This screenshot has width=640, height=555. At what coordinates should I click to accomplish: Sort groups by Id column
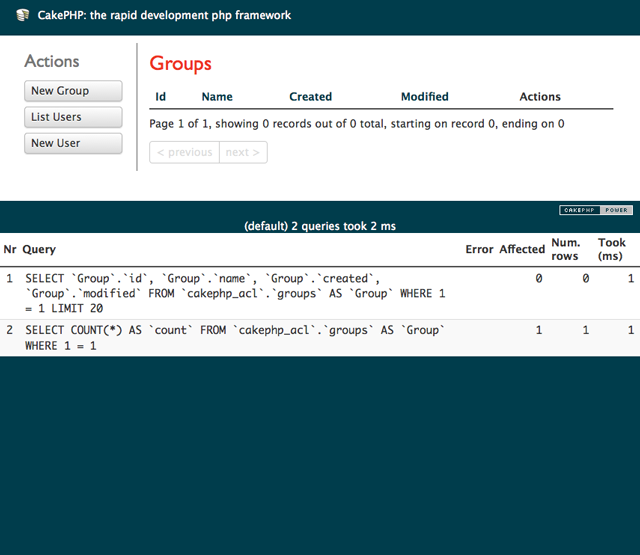pyautogui.click(x=161, y=97)
